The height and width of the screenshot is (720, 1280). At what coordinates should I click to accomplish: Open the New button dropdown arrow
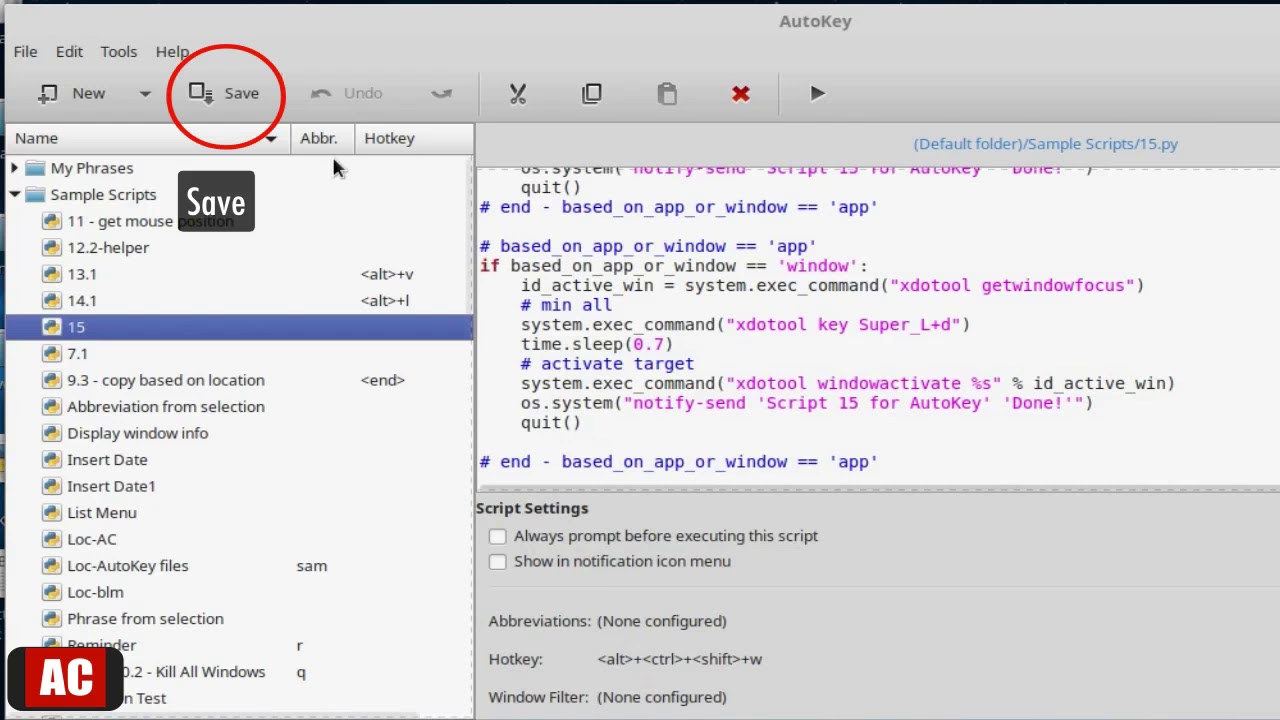click(145, 94)
